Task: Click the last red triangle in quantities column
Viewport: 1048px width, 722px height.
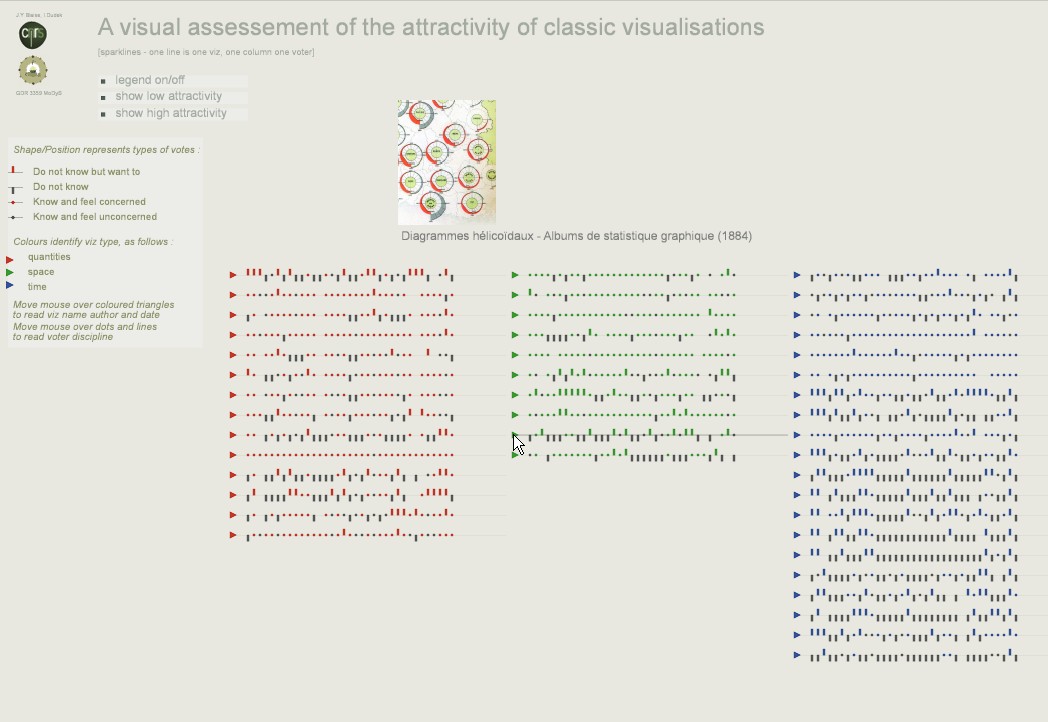Action: click(233, 535)
